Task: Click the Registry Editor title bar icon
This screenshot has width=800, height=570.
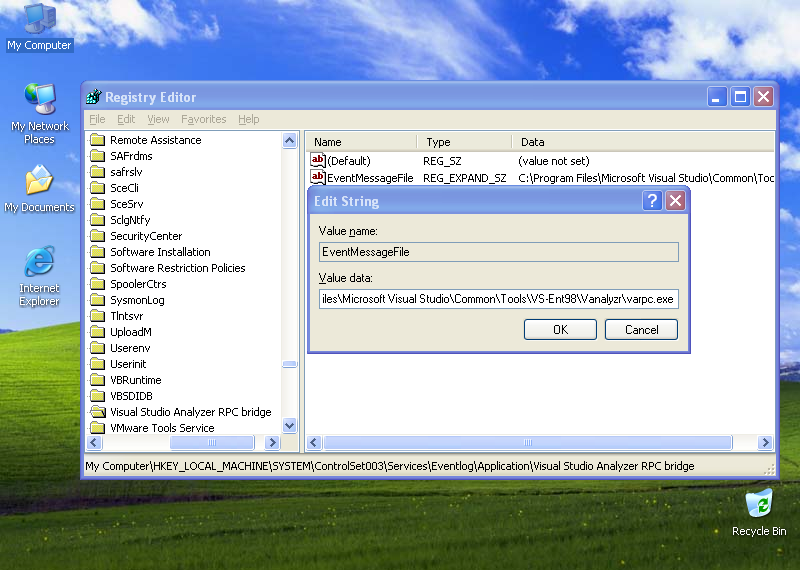Action: [94, 97]
